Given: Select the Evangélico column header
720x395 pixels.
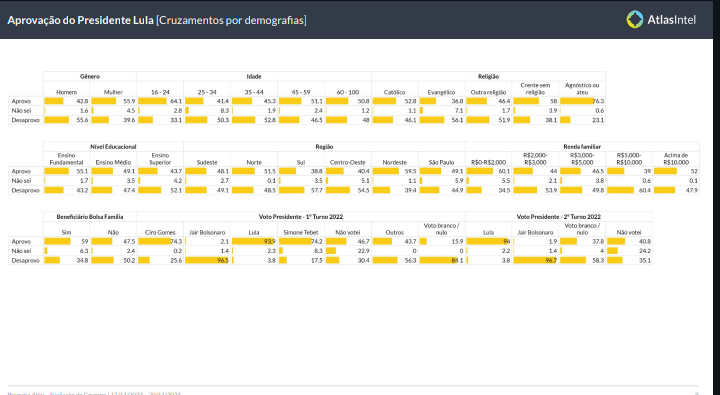Looking at the screenshot, I should 441,92.
